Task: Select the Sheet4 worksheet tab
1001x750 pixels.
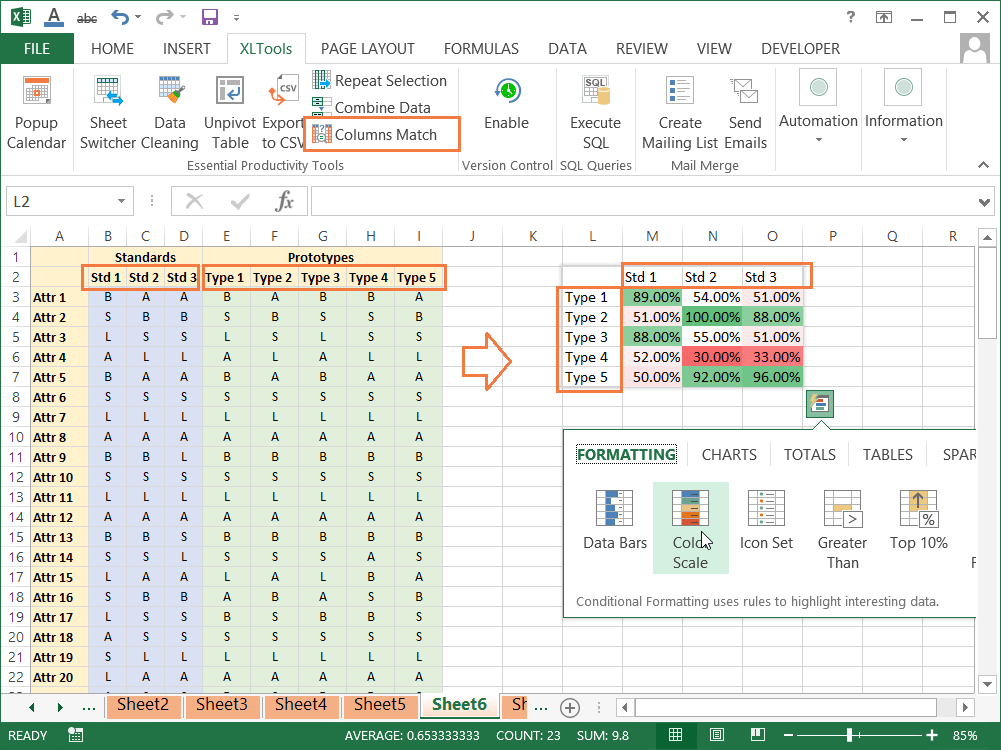Action: pyautogui.click(x=301, y=705)
